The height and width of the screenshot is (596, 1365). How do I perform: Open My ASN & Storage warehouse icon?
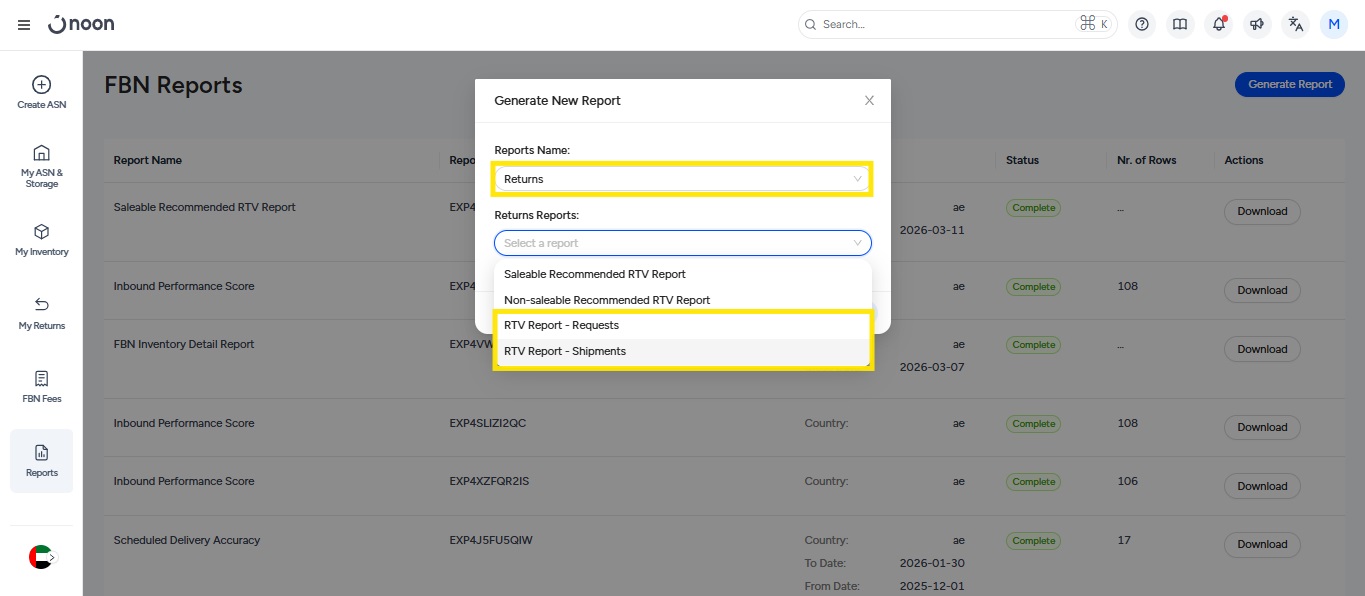(42, 153)
